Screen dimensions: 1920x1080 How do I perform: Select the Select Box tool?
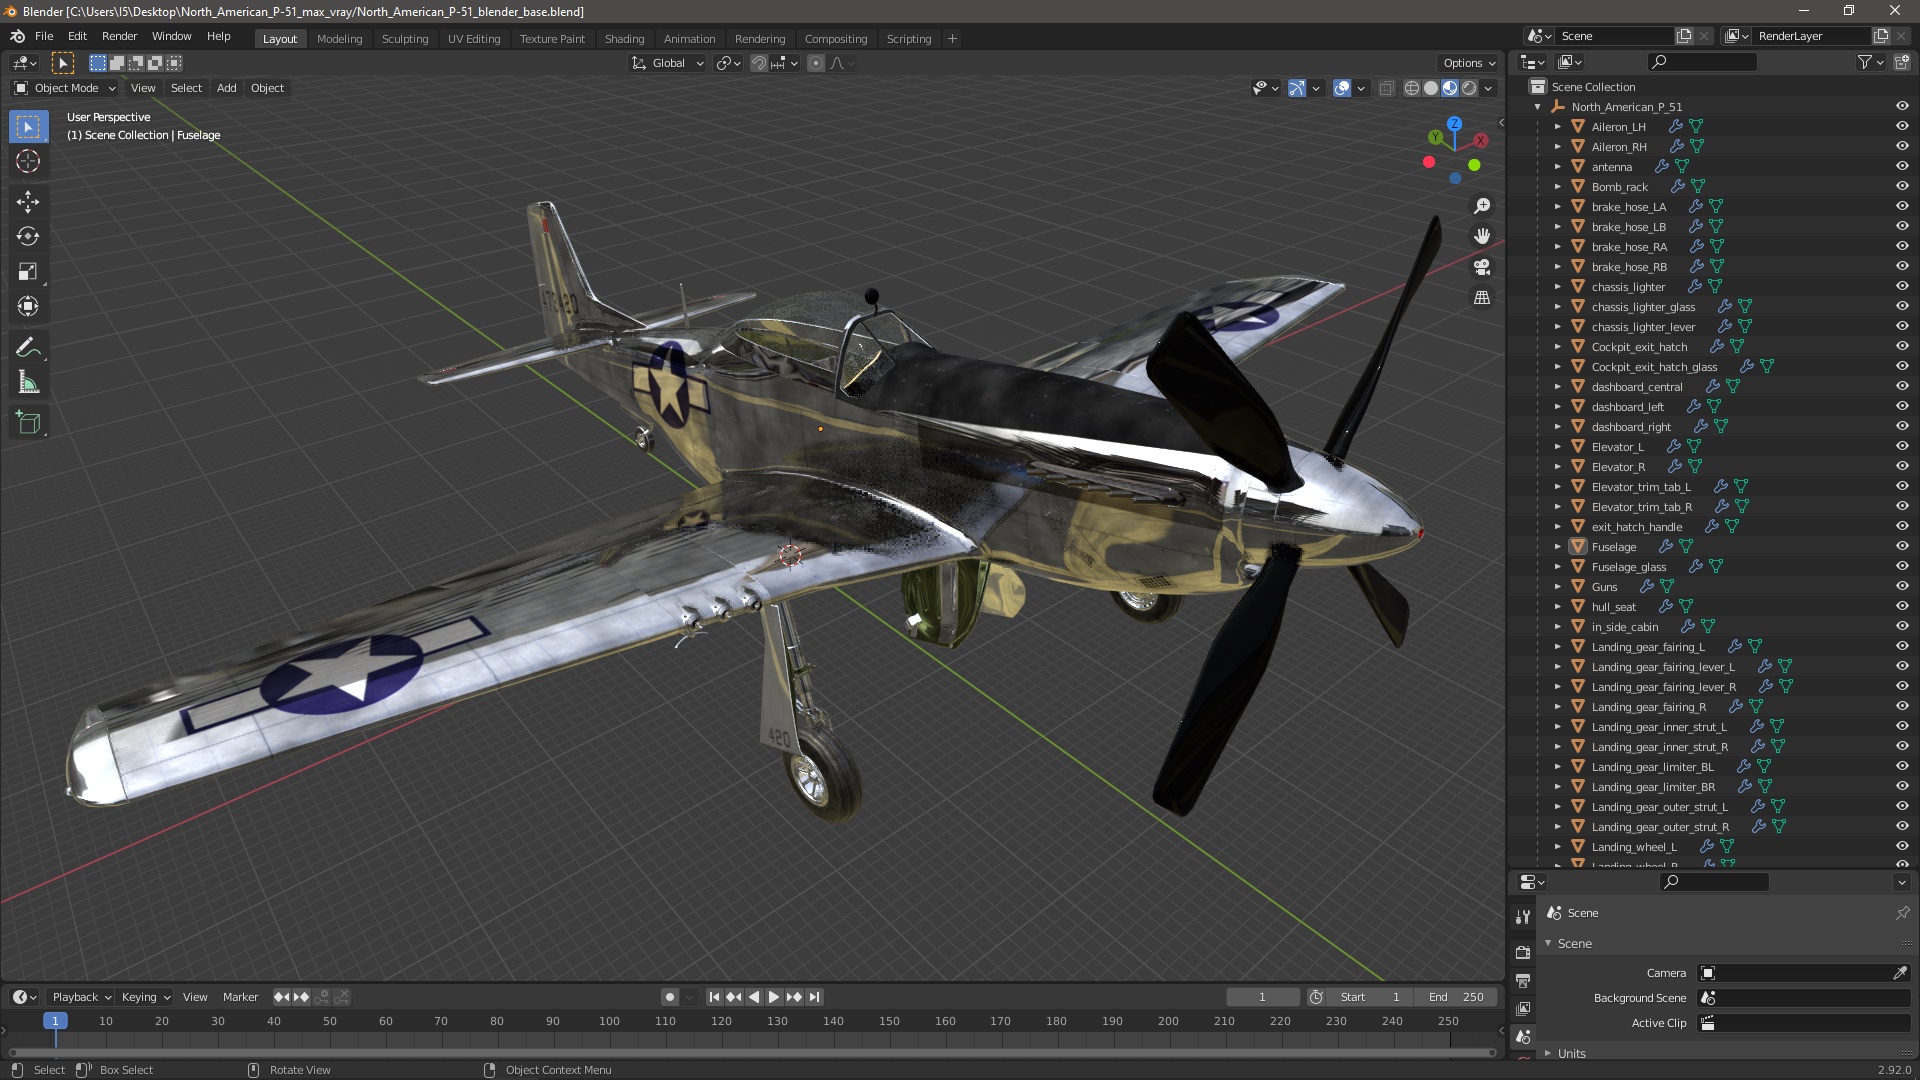(x=28, y=127)
